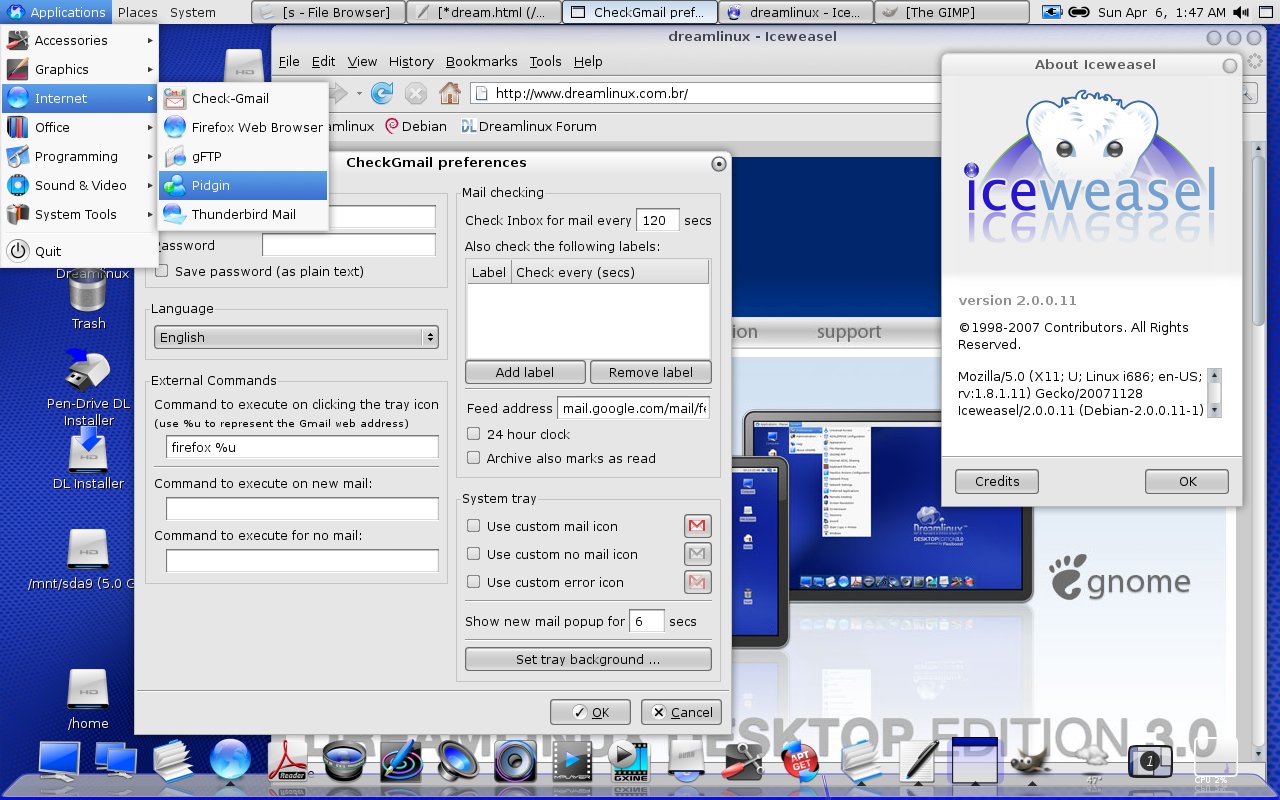Viewport: 1280px width, 800px height.
Task: Click the About Iceweasel user-agent text scrollbar
Action: pyautogui.click(x=1214, y=392)
